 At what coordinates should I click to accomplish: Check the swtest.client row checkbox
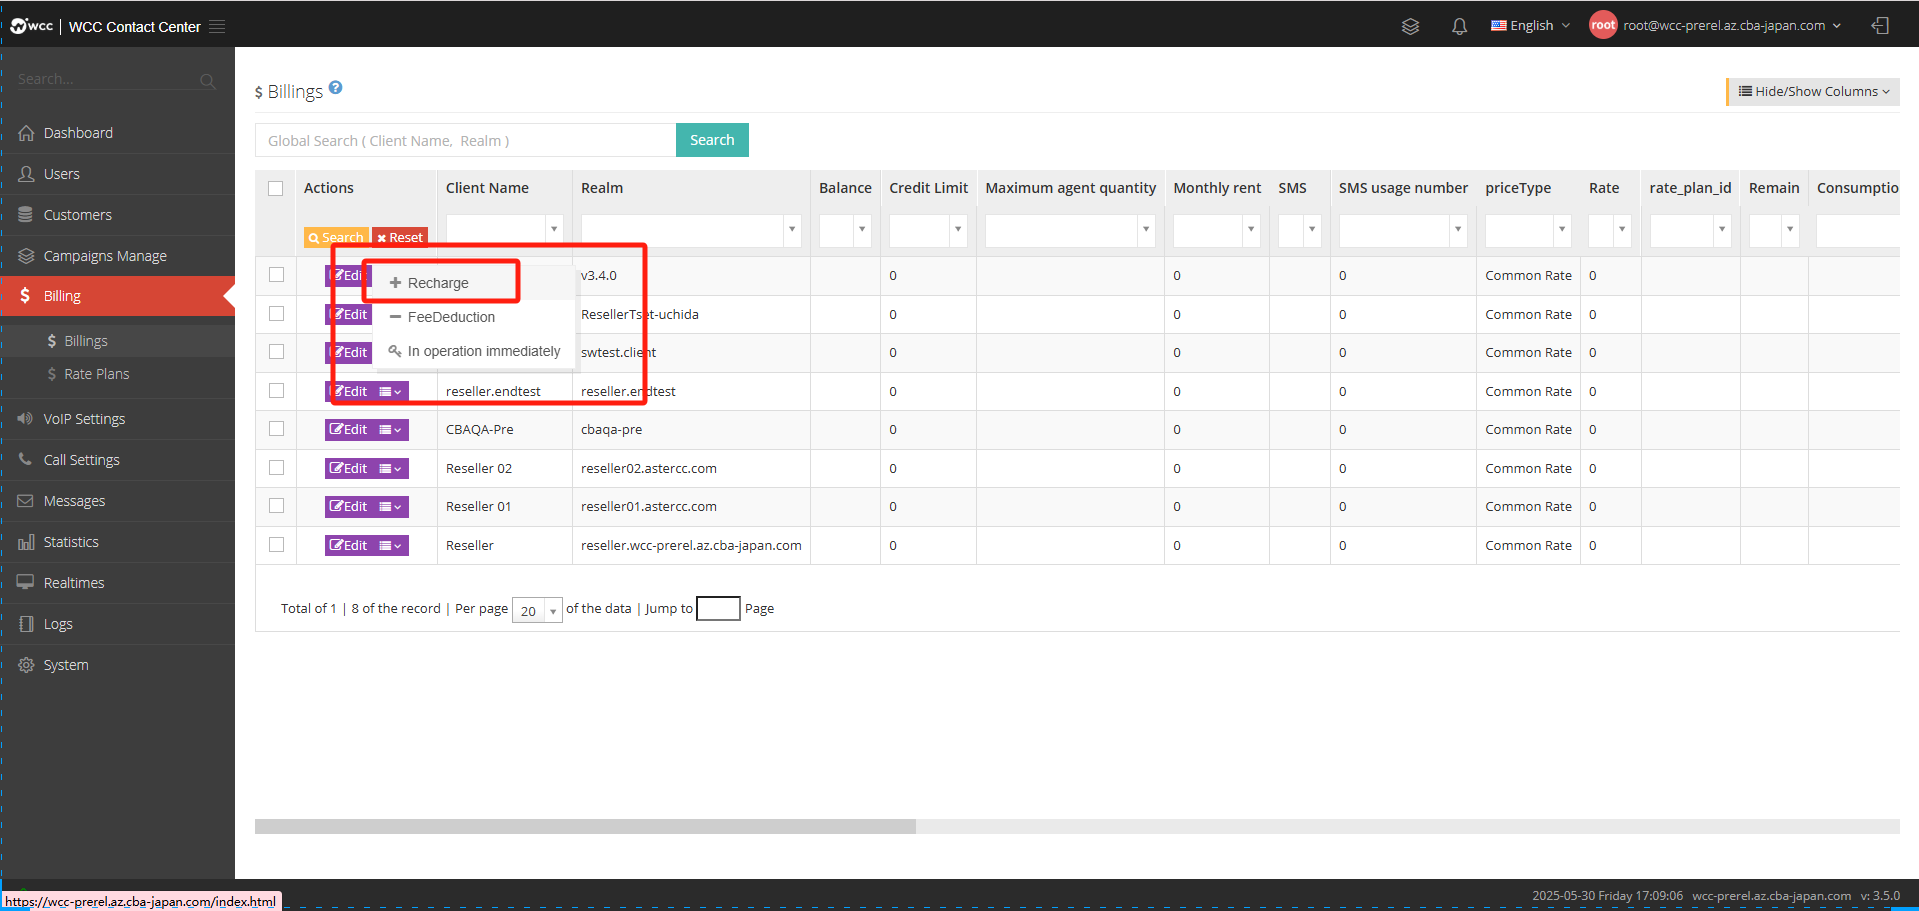[x=277, y=352]
